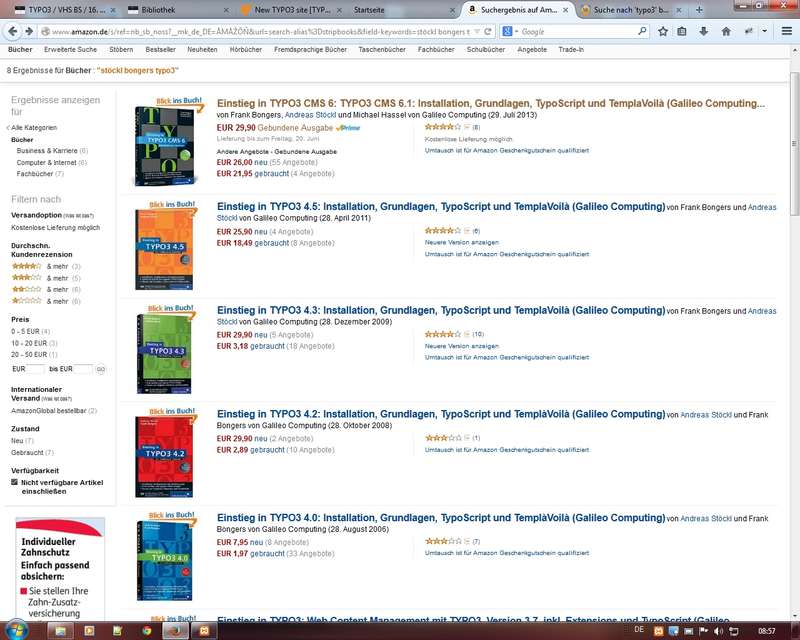Screen dimensions: 800x640
Task: Open the Action Center flag tray icon
Action: click(x=704, y=631)
